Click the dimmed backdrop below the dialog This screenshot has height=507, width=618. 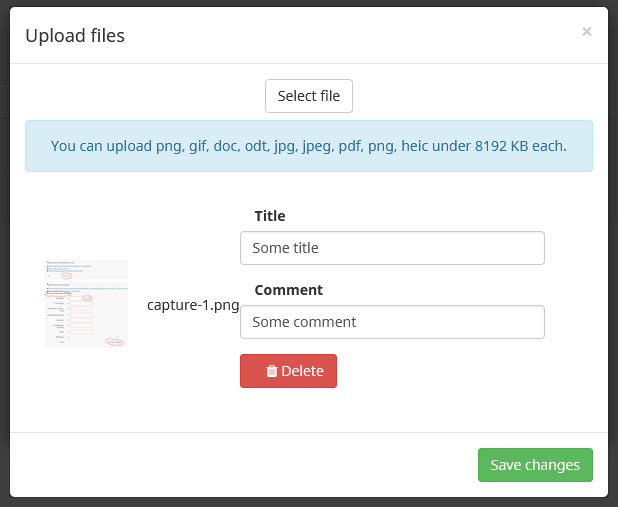click(x=308, y=502)
